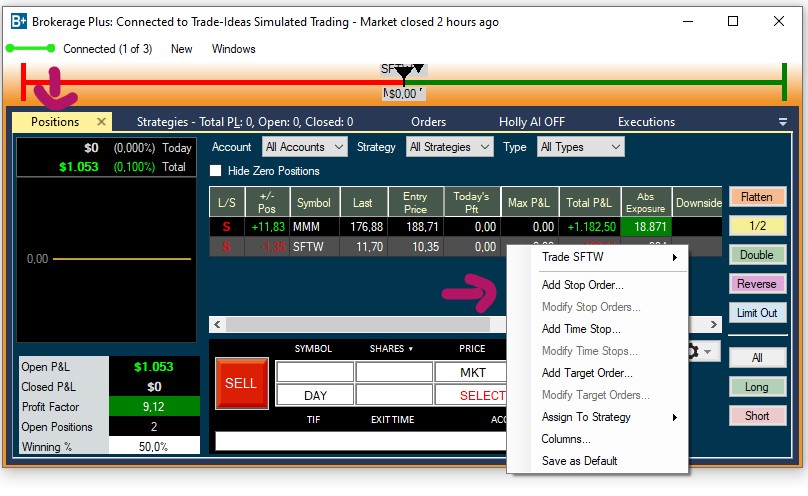Choose Add Time Stop from context menu

[x=581, y=329]
